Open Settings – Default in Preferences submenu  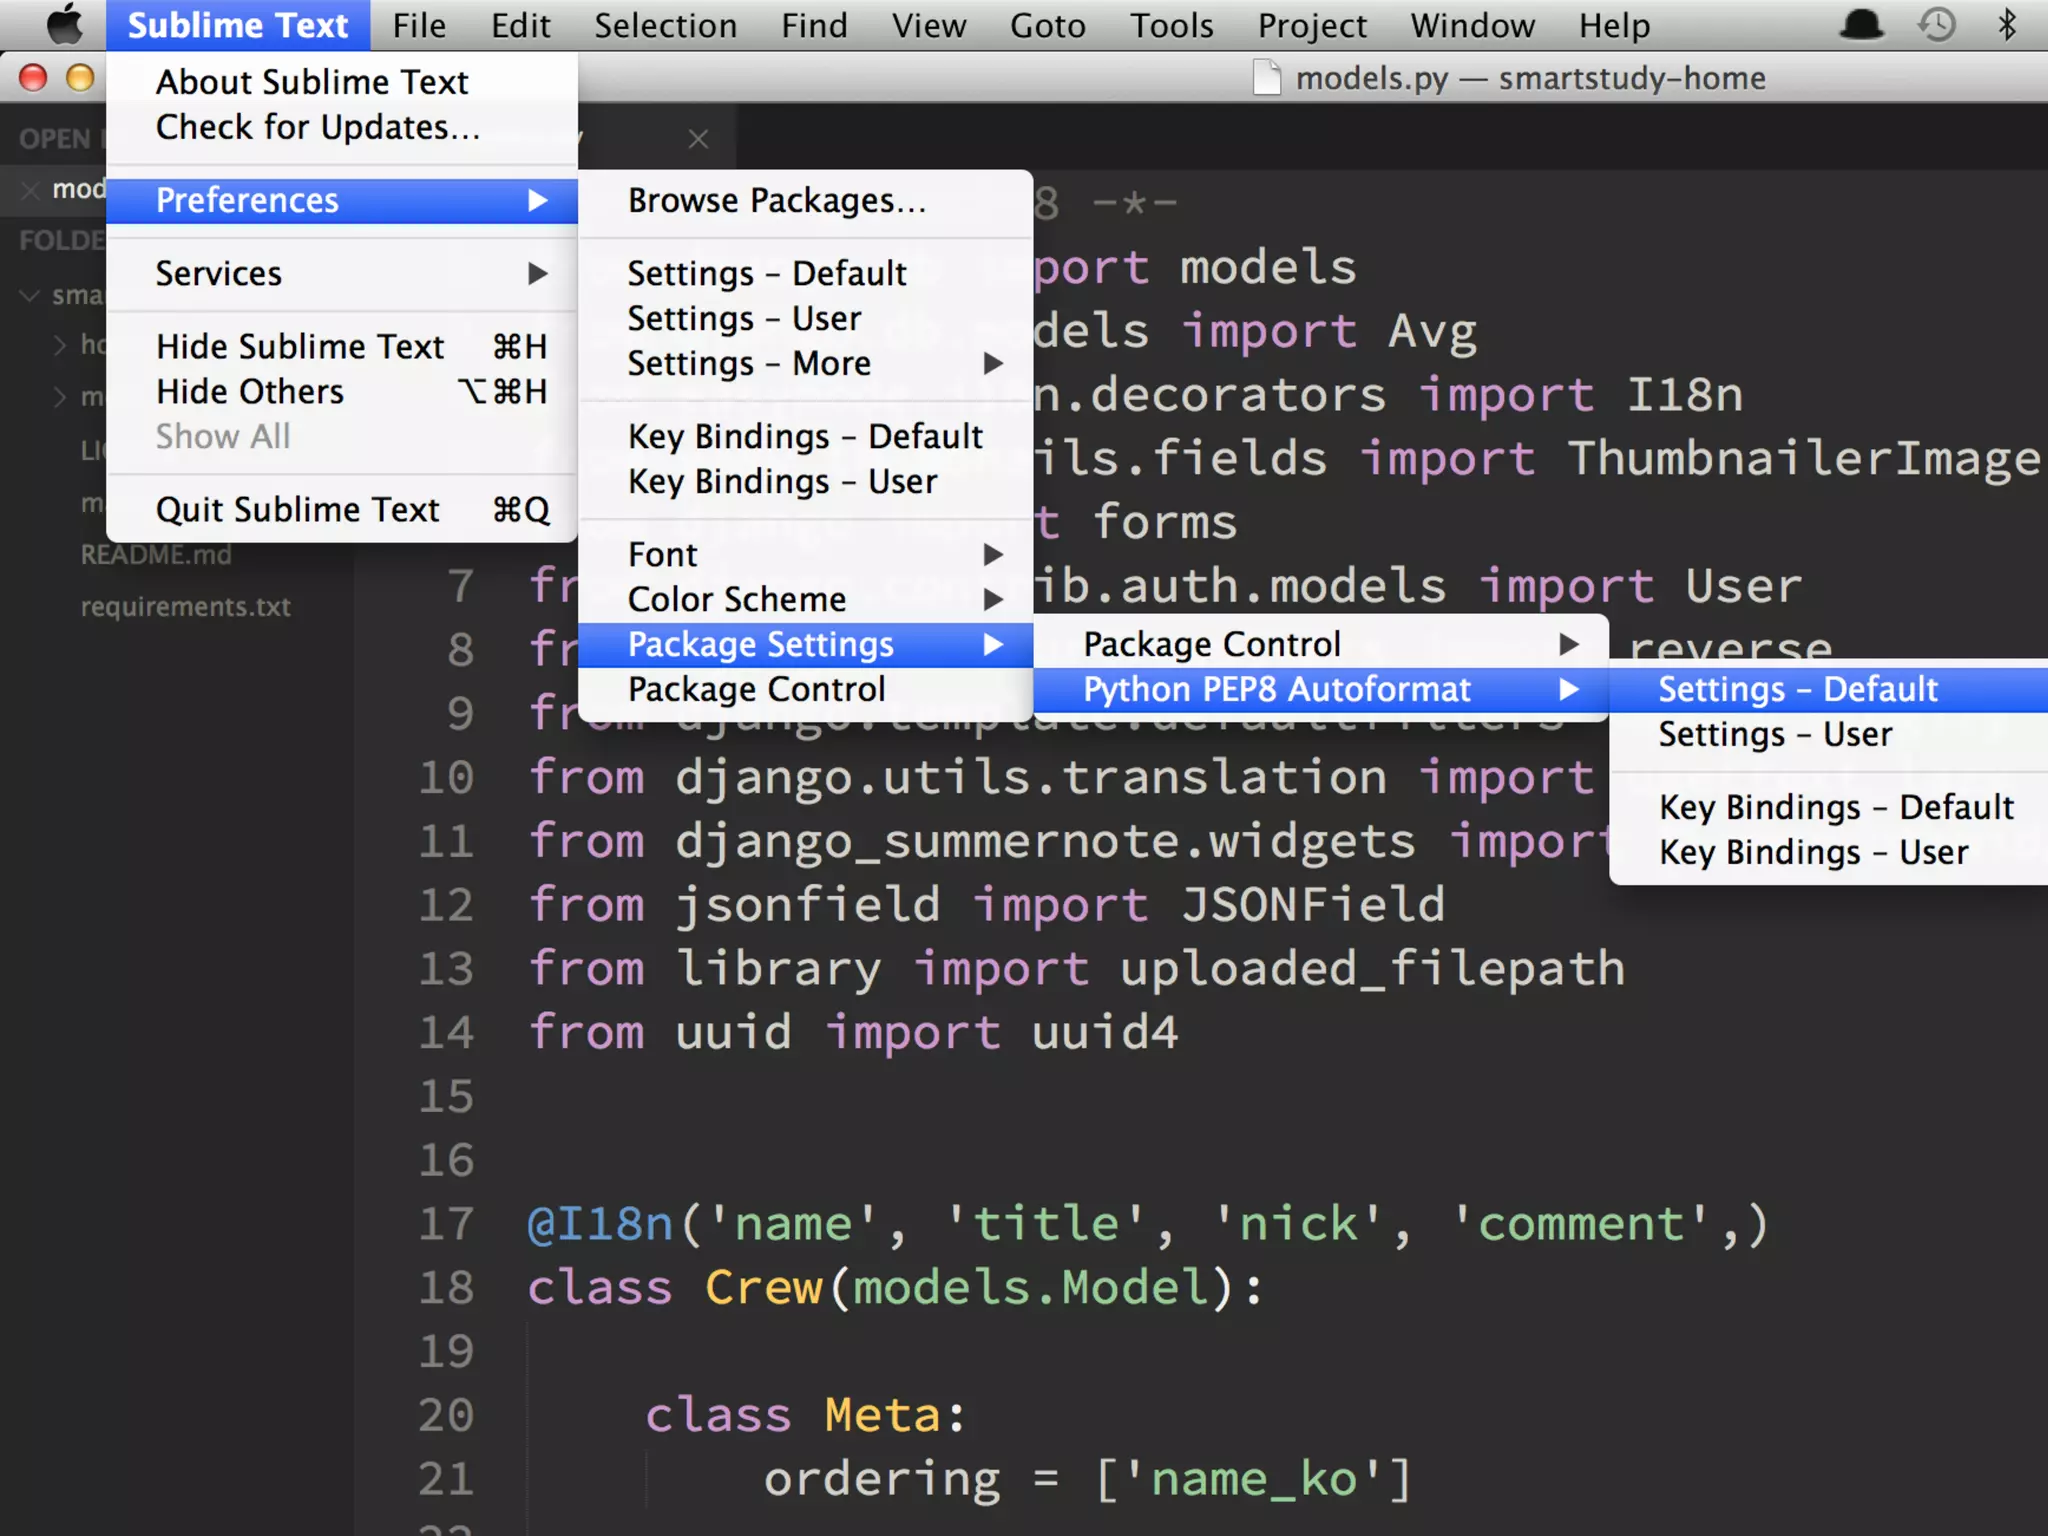click(805, 273)
